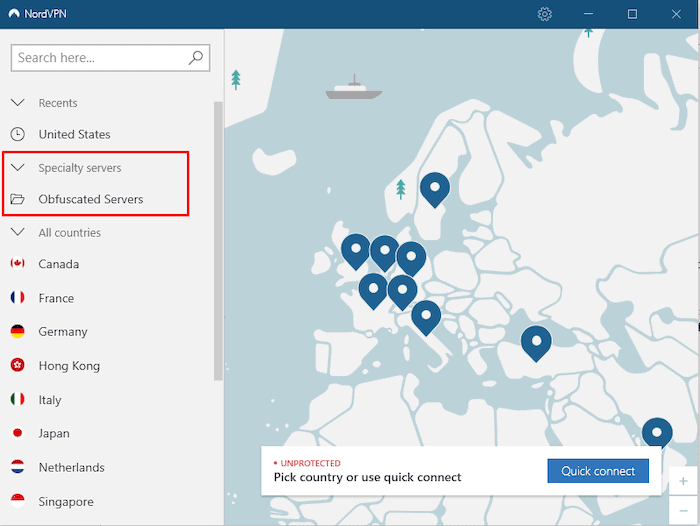Click the Hong Kong flag icon
Image resolution: width=700 pixels, height=526 pixels.
[x=17, y=366]
